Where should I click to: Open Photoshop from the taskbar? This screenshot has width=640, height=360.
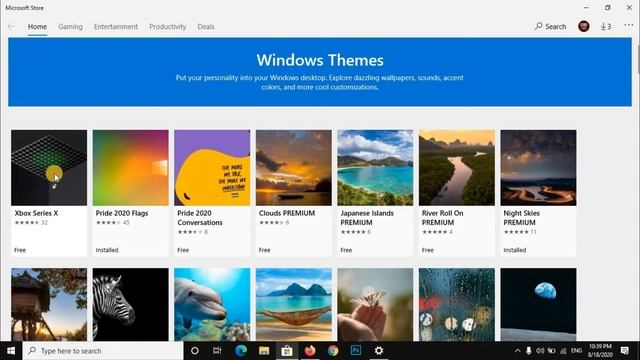(x=356, y=351)
